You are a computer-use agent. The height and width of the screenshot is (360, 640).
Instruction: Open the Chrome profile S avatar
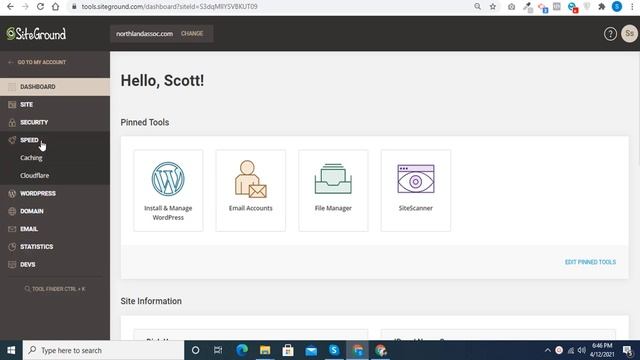click(617, 7)
